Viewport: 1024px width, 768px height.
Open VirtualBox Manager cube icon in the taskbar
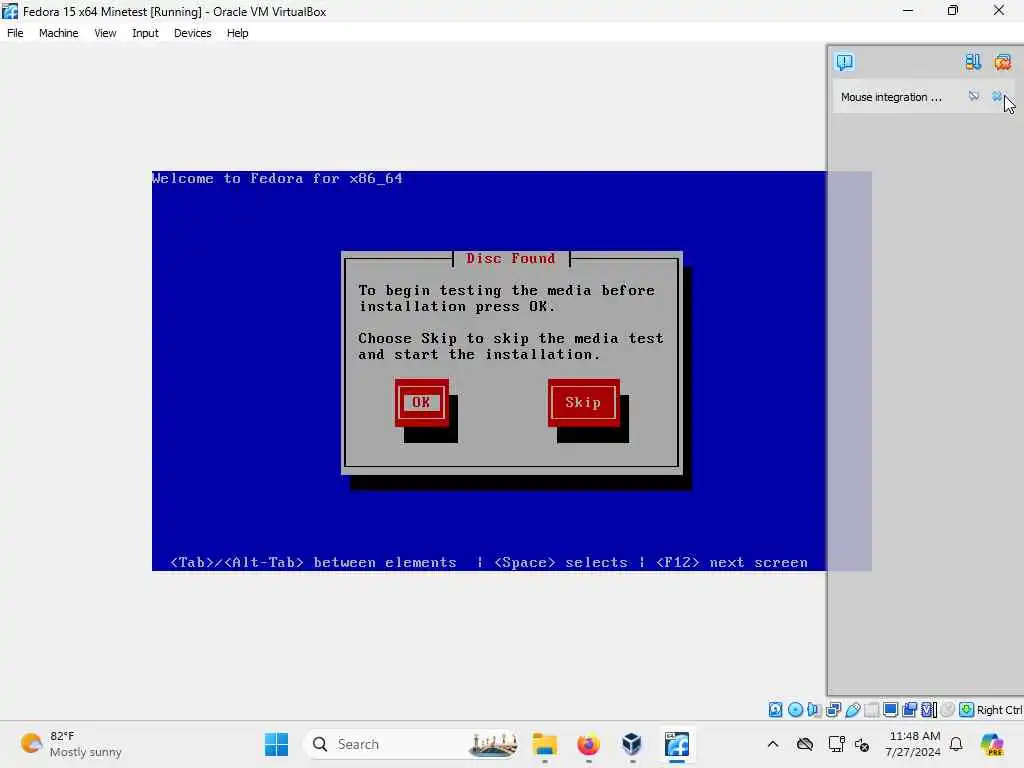pos(632,744)
